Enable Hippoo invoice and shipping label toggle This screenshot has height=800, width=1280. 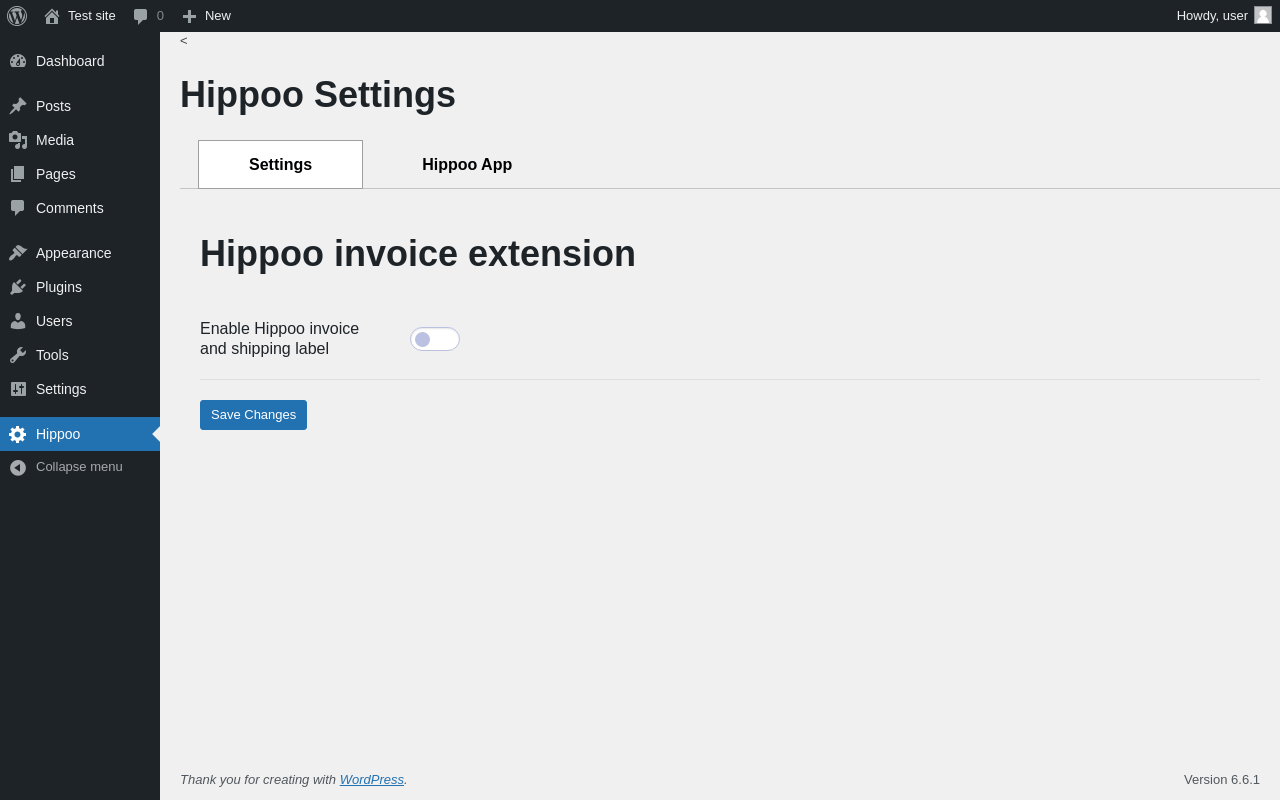click(435, 339)
